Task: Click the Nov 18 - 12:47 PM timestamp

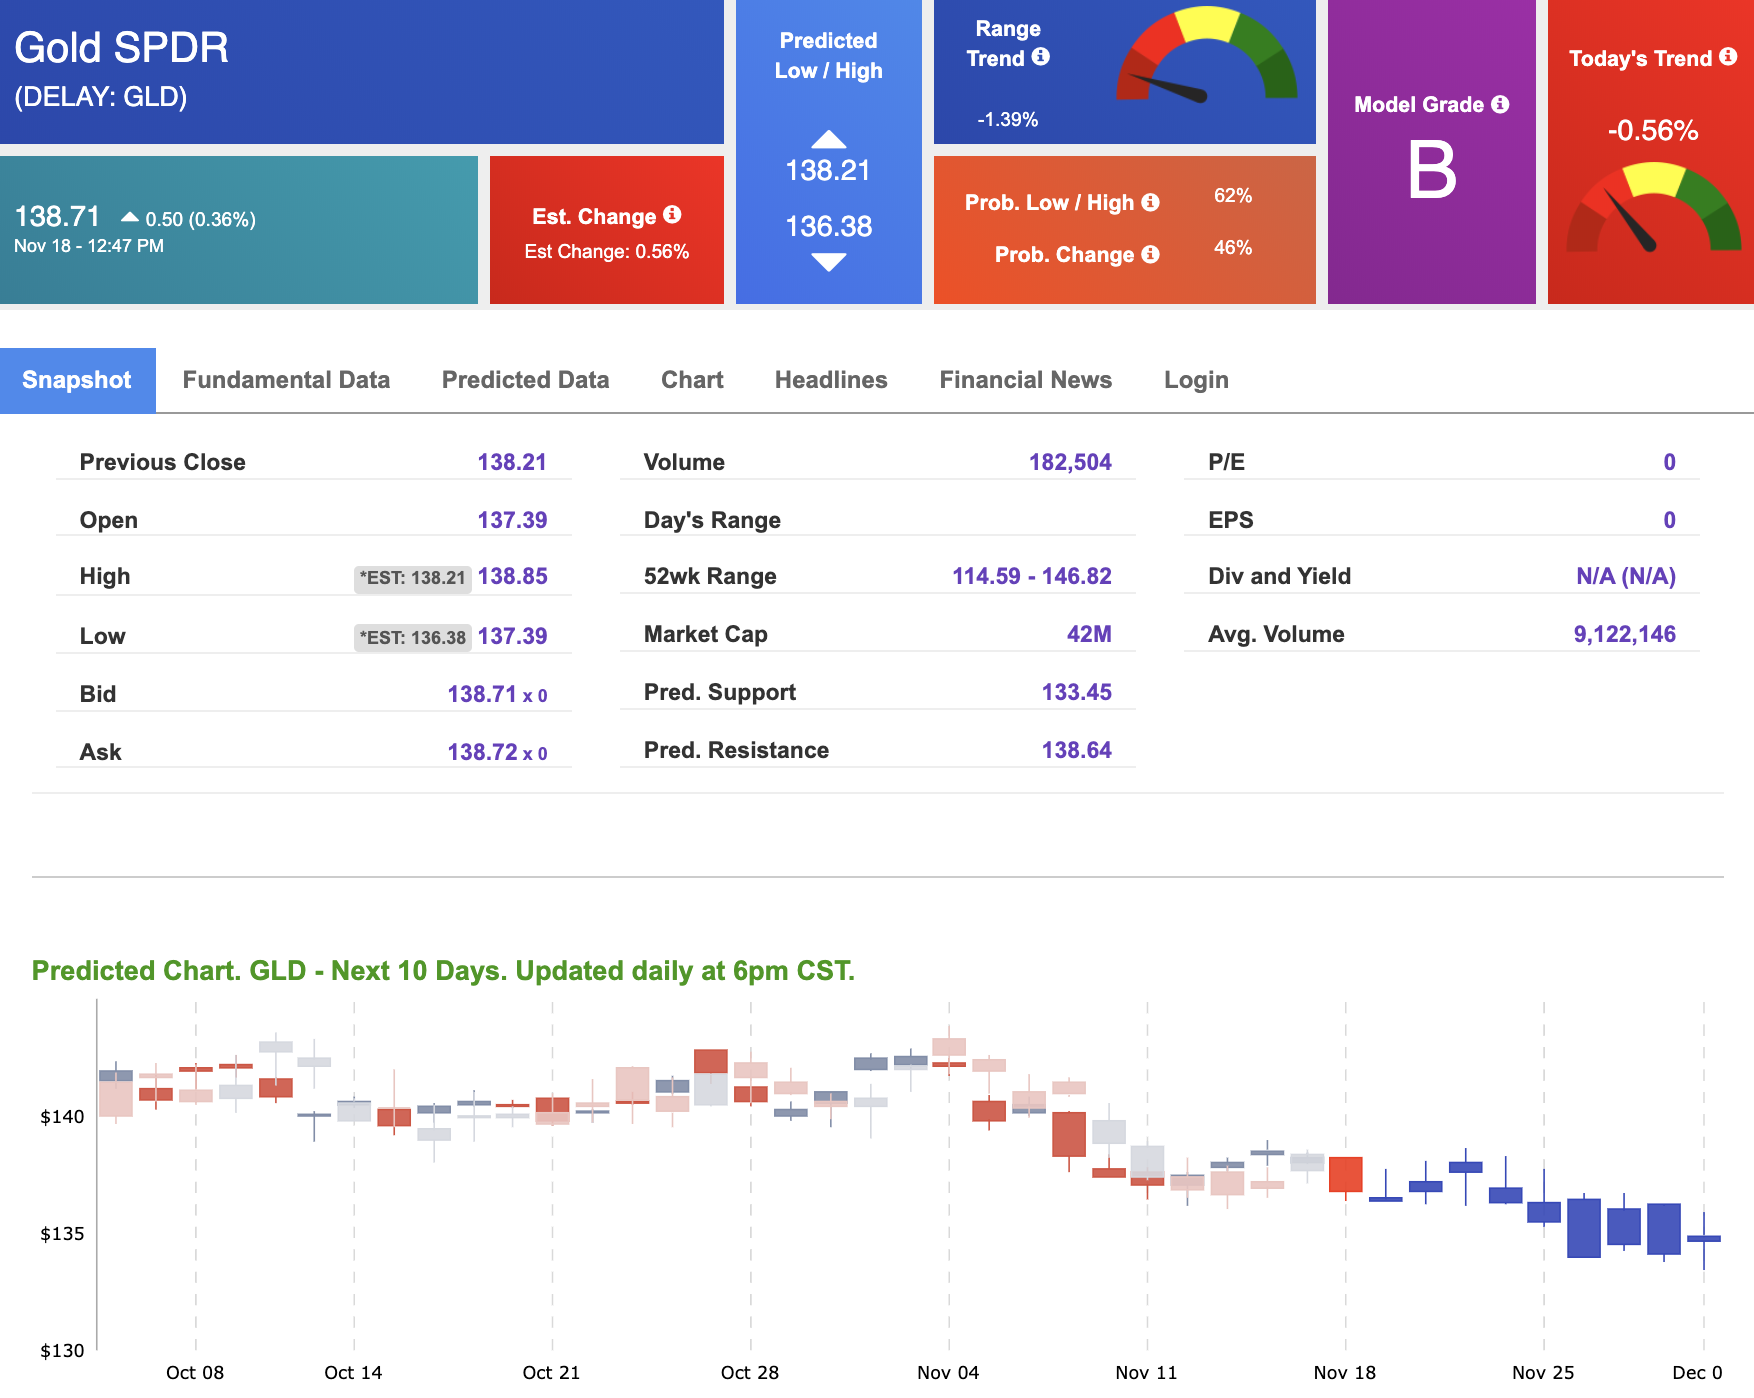Action: point(89,246)
